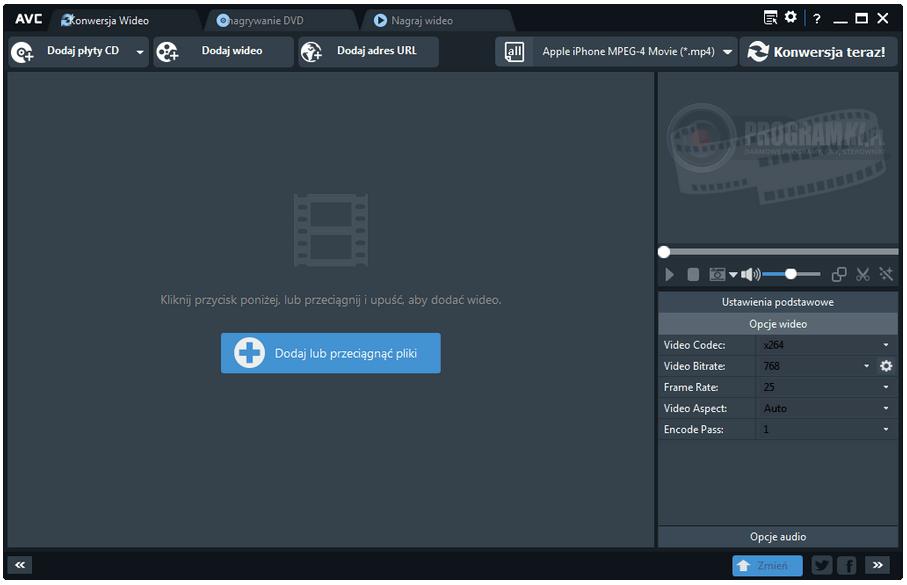Collapse left panel with double-arrow button

[20, 565]
